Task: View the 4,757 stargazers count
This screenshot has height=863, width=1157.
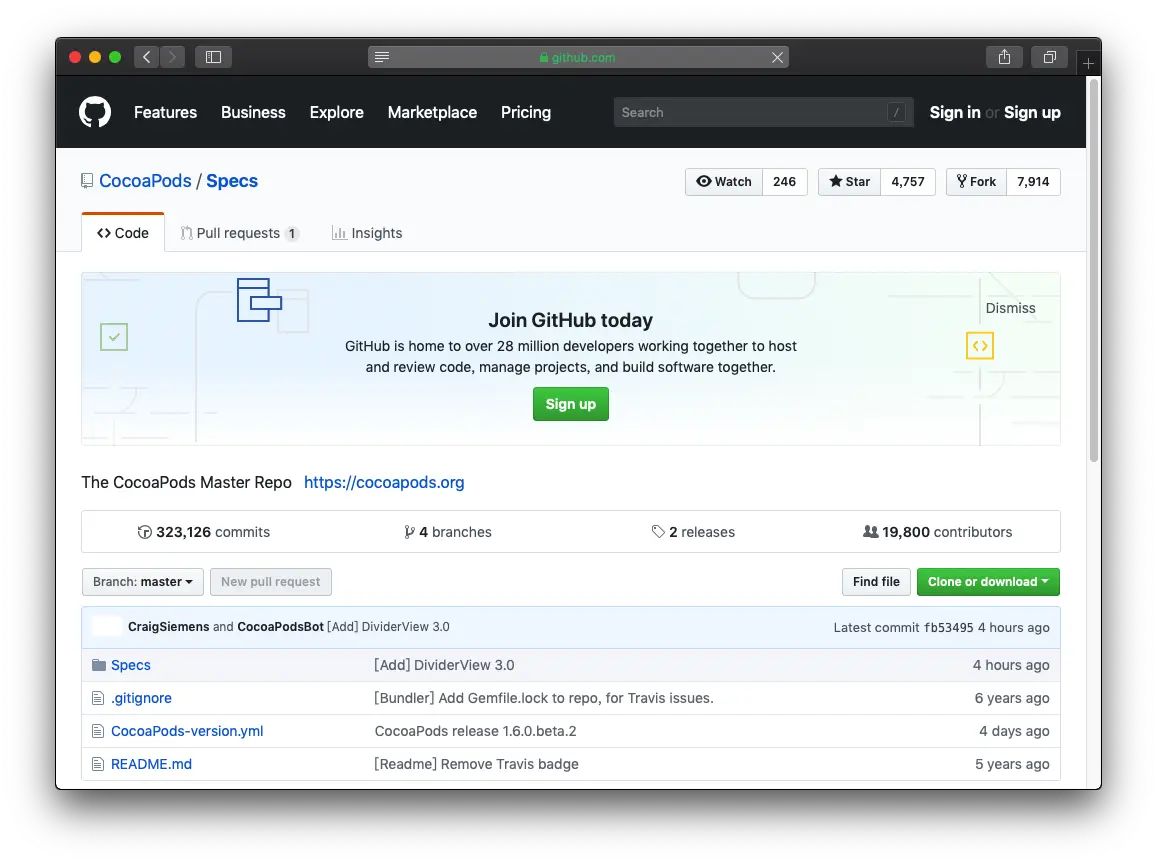Action: pyautogui.click(x=908, y=181)
